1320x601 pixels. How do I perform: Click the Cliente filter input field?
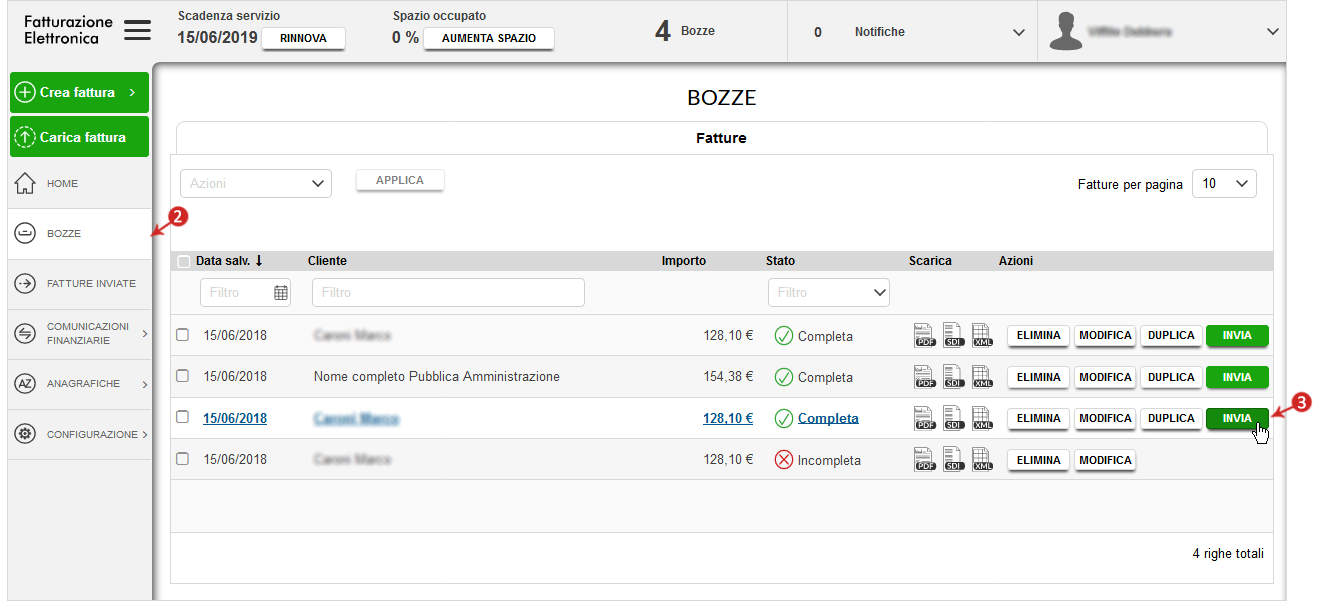(x=448, y=293)
